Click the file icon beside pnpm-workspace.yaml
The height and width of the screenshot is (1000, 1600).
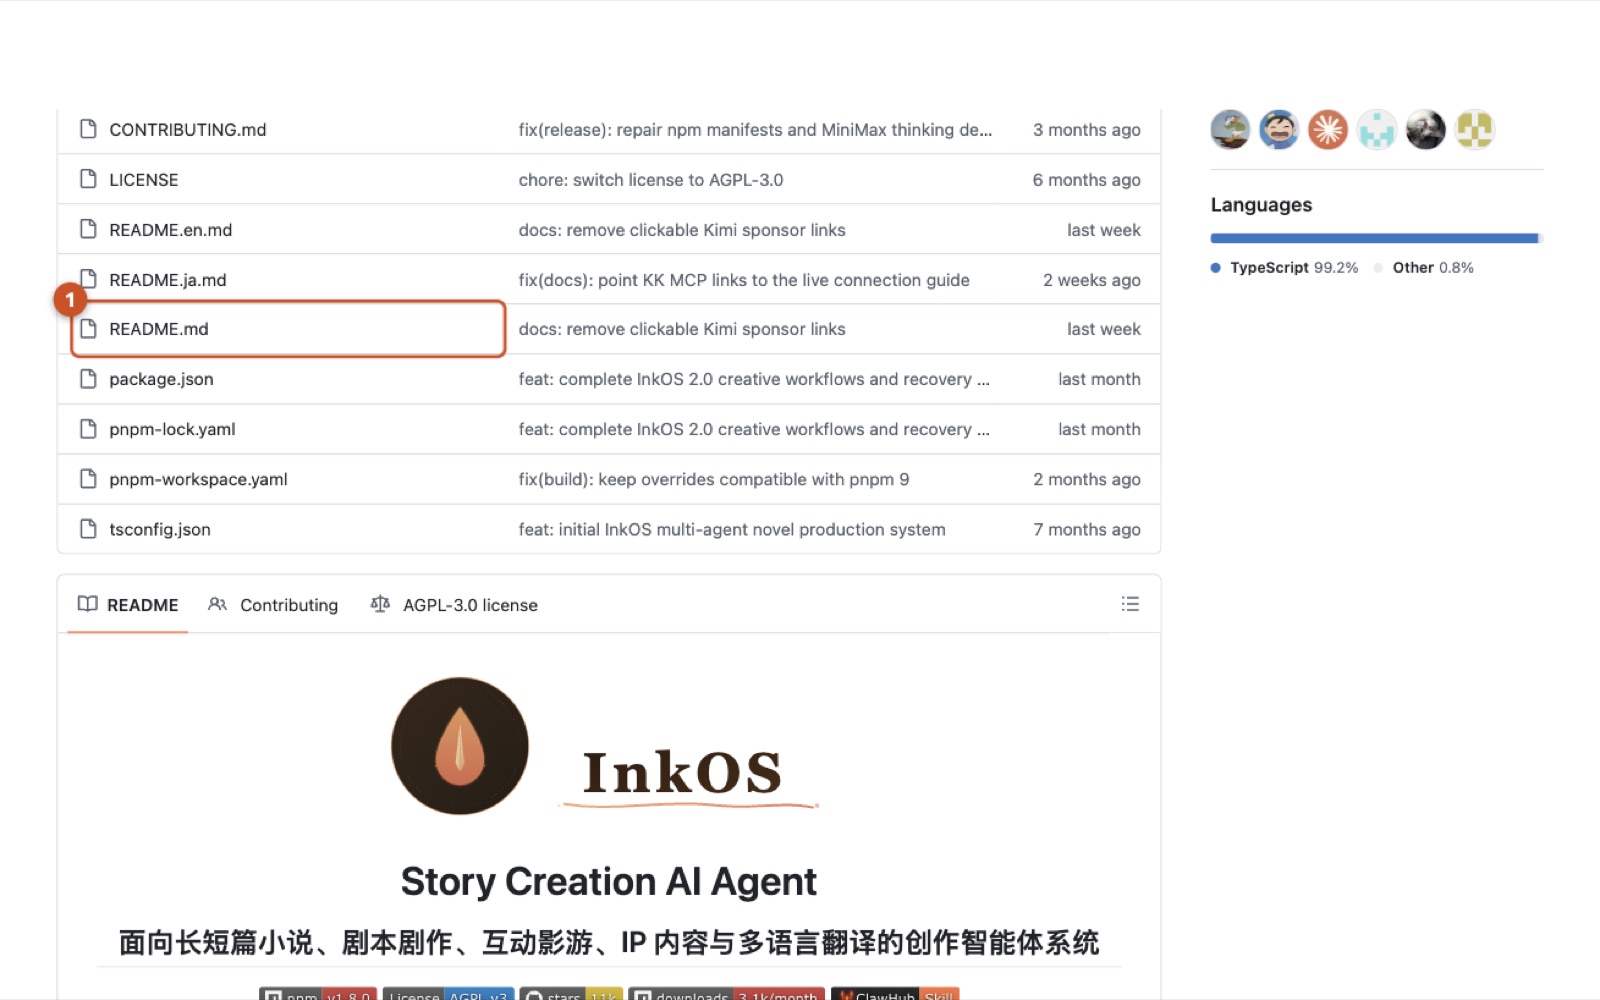[x=88, y=479]
